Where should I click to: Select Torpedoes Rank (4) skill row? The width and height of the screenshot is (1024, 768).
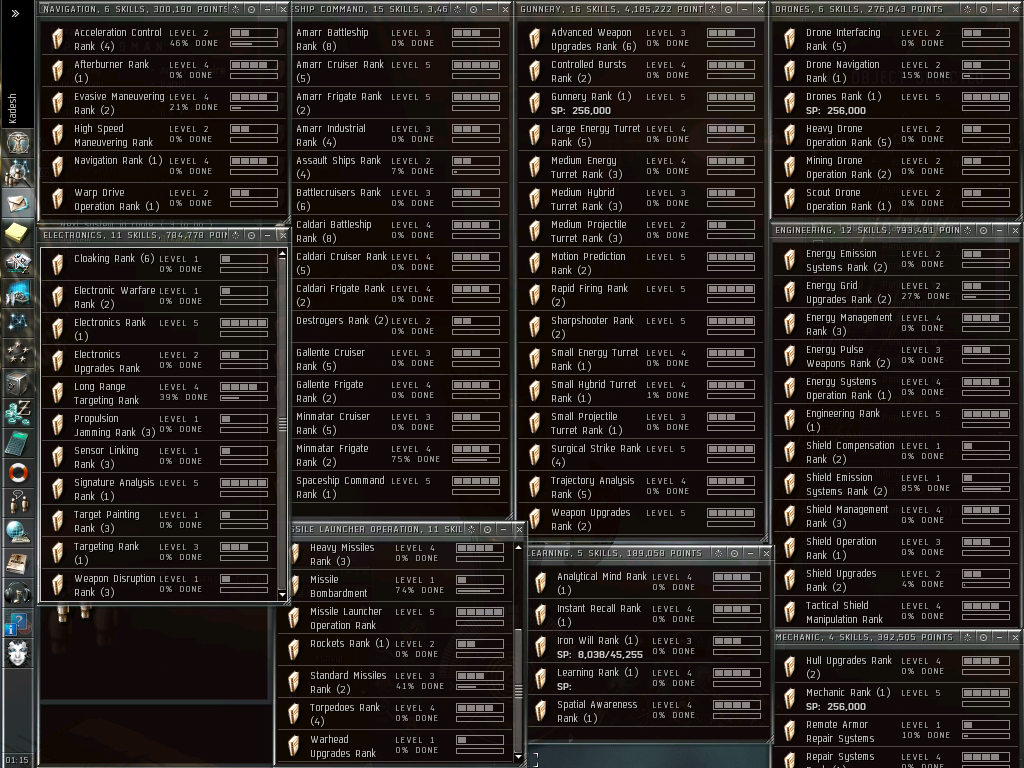point(396,714)
